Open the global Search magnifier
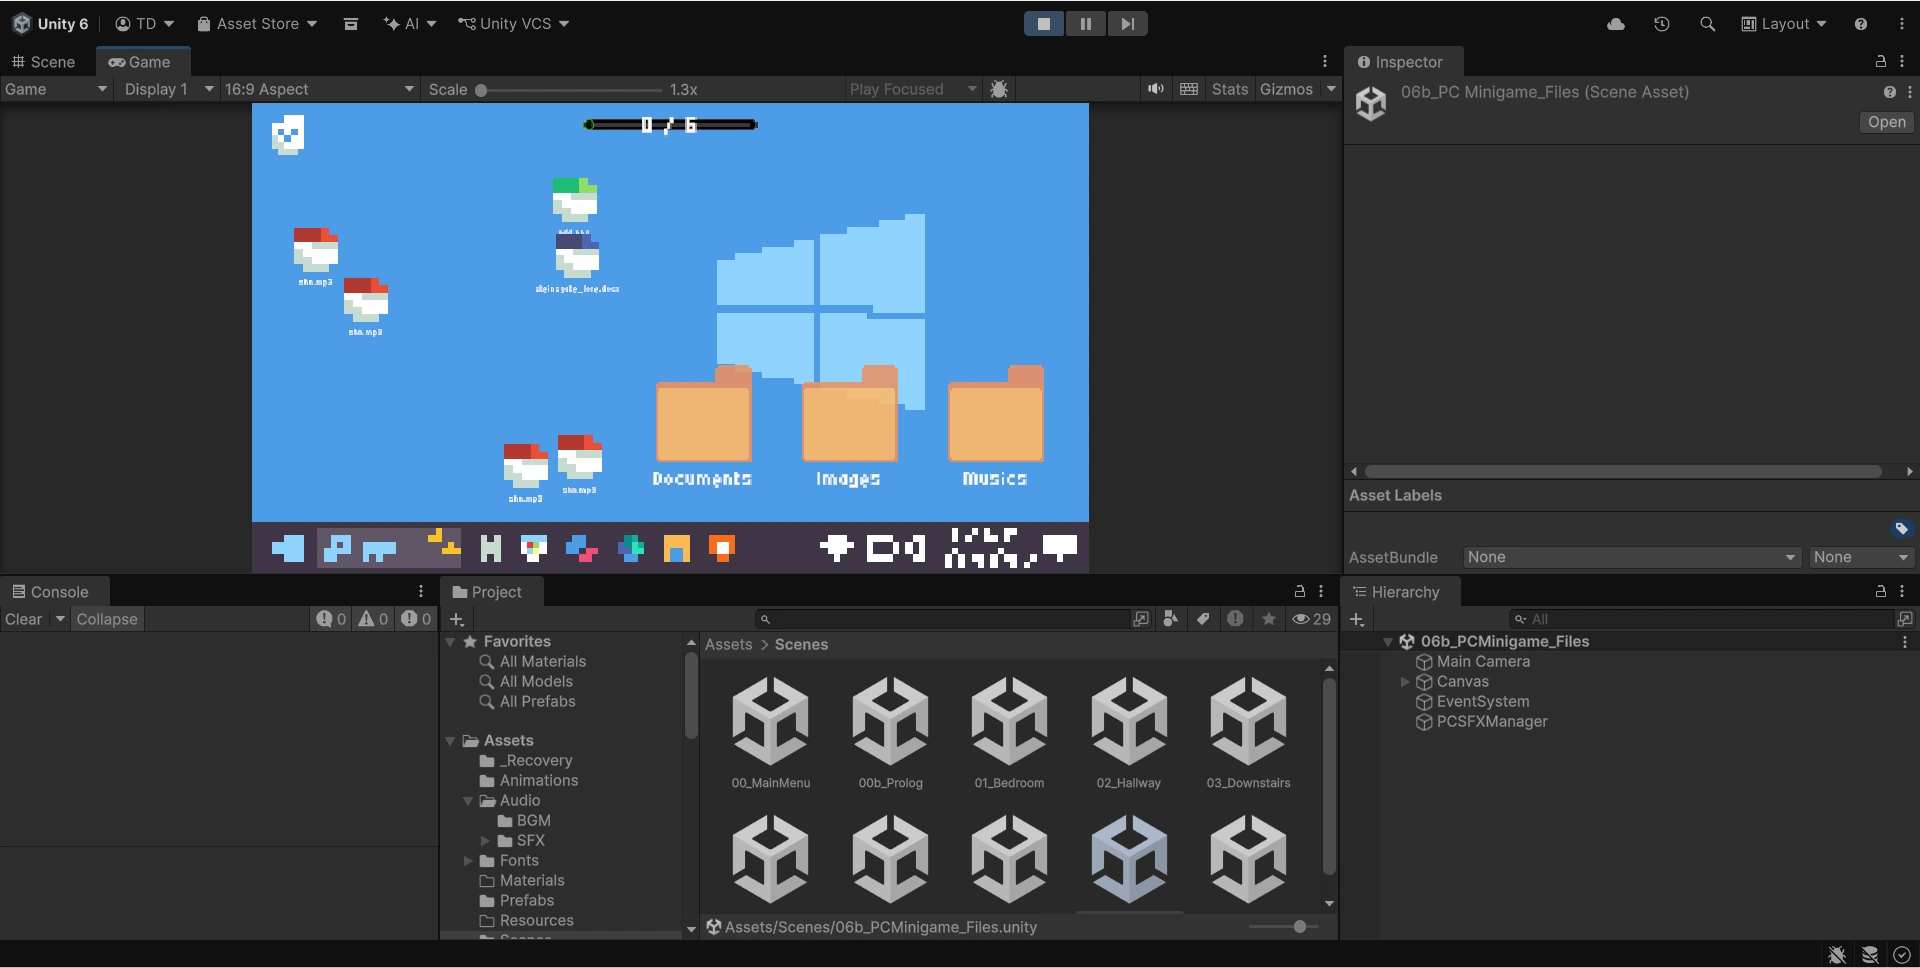This screenshot has width=1920, height=968. point(1708,24)
